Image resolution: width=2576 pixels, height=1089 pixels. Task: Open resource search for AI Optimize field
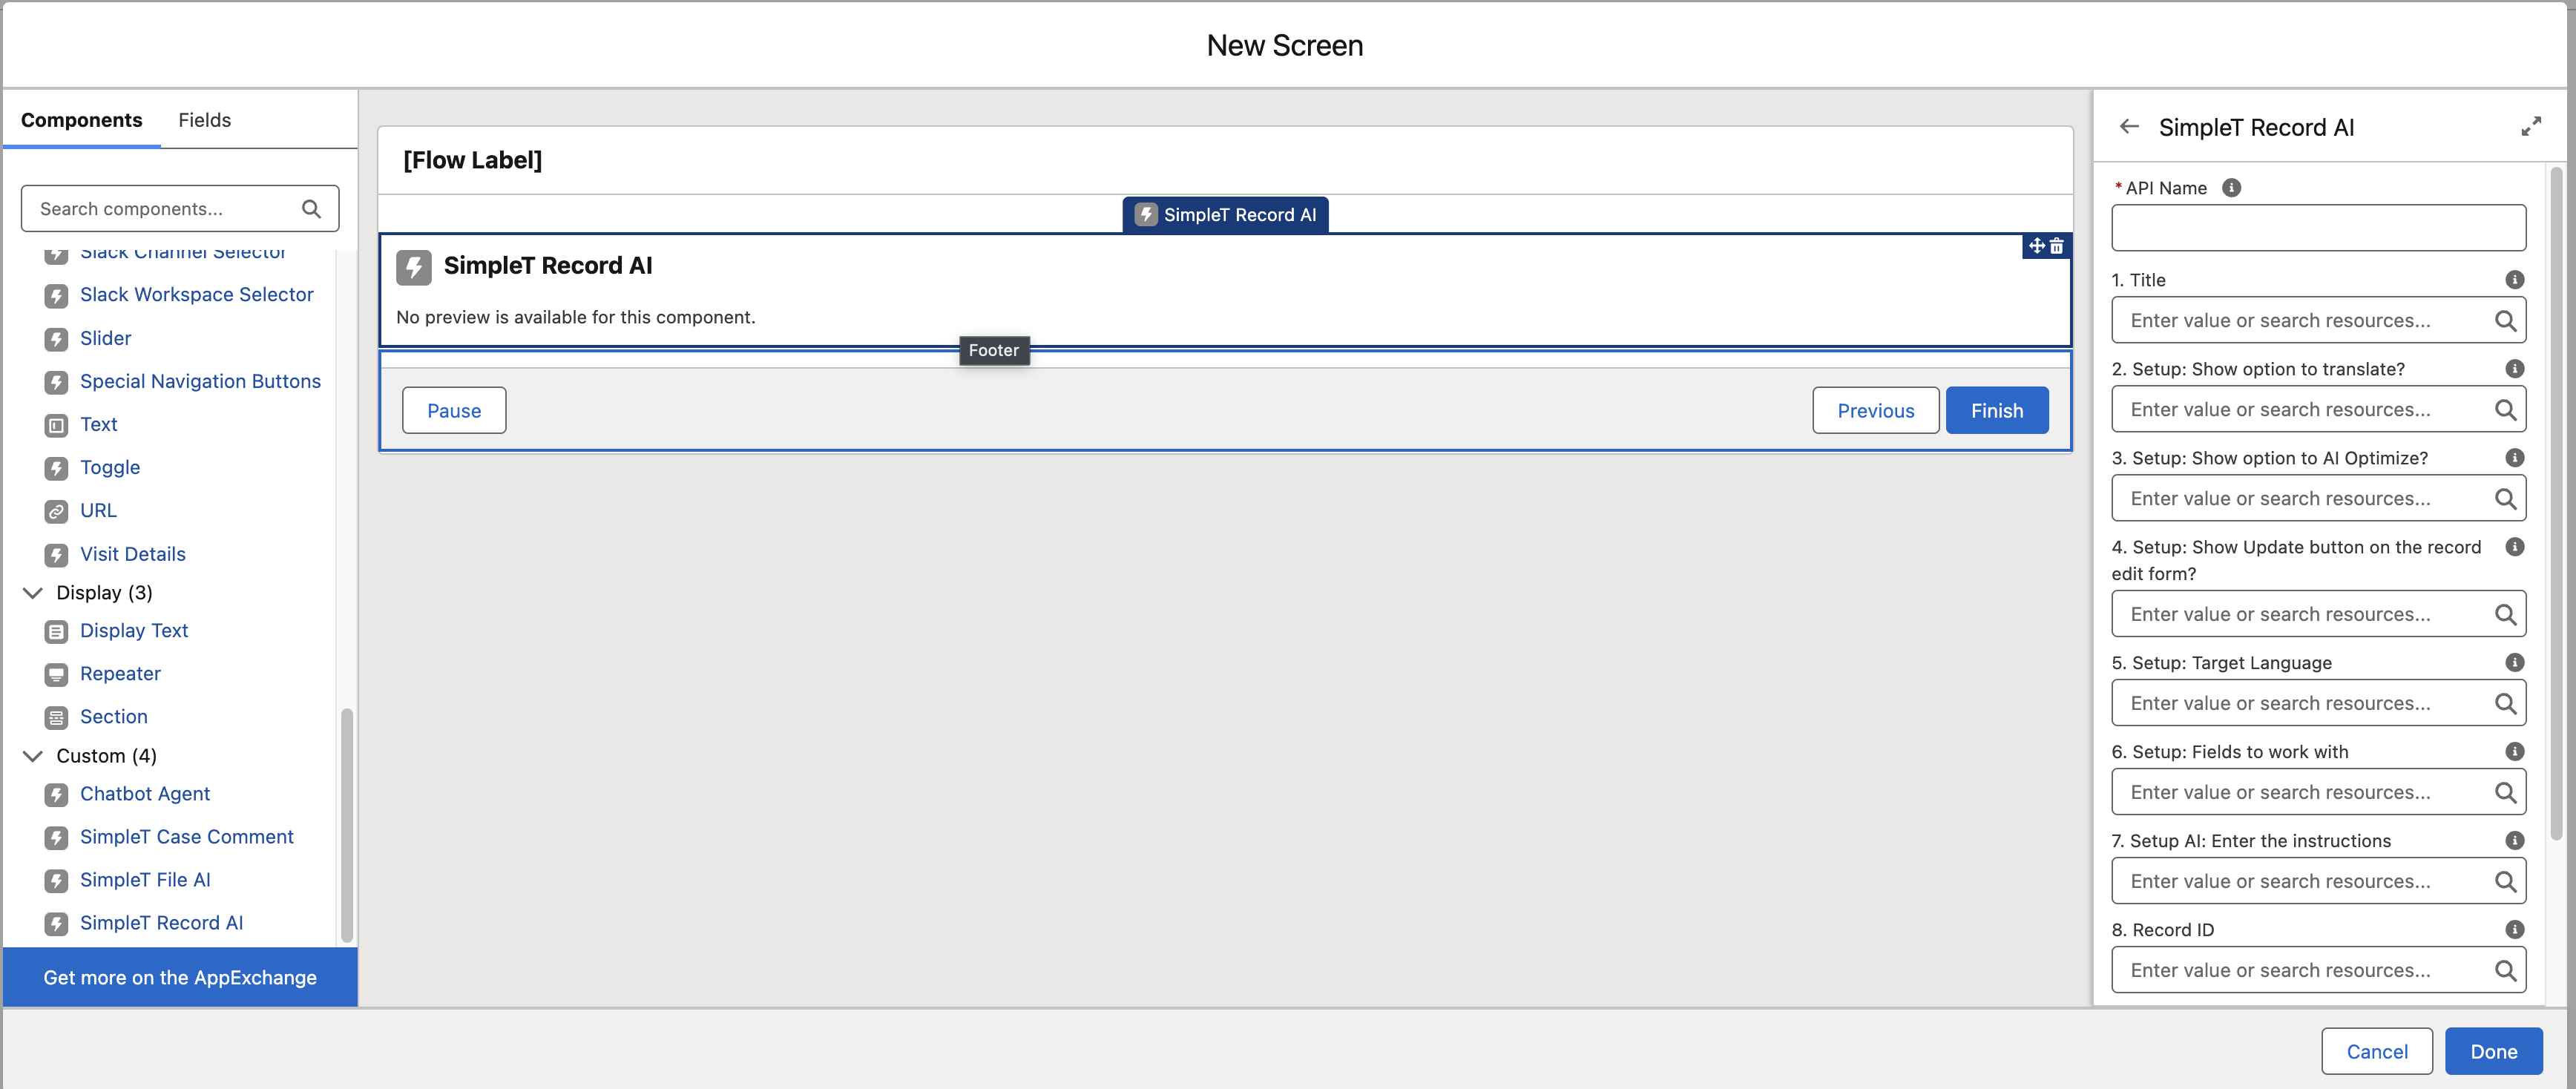point(2504,499)
